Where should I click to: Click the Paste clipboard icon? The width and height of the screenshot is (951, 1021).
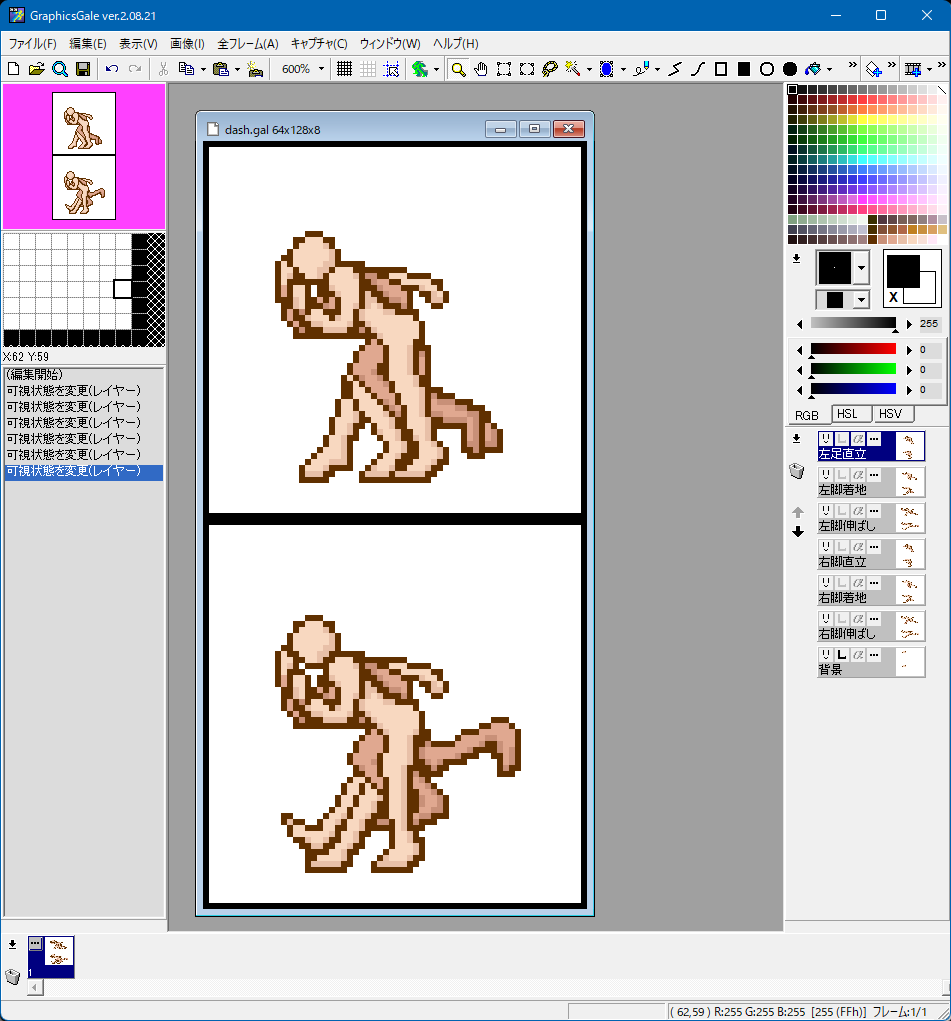[x=221, y=69]
